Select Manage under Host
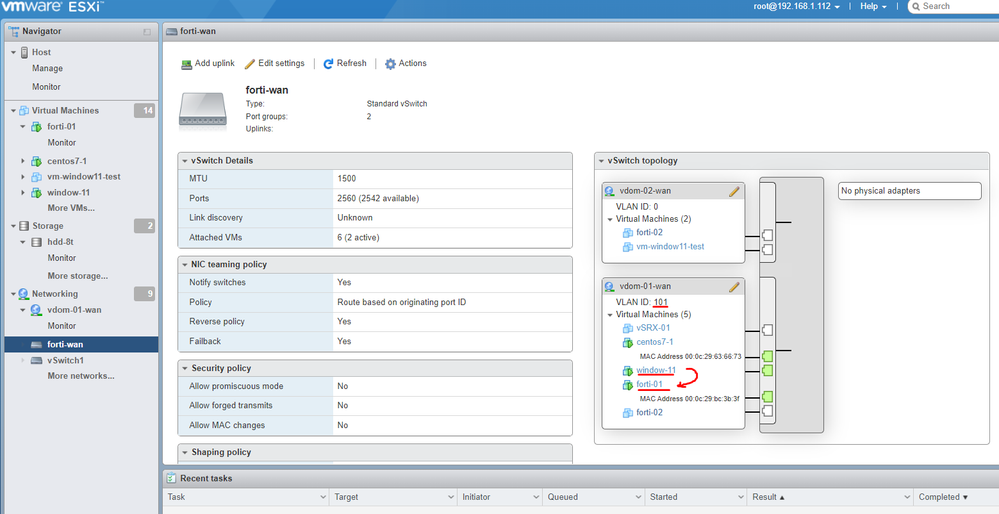This screenshot has height=514, width=999. [x=48, y=69]
